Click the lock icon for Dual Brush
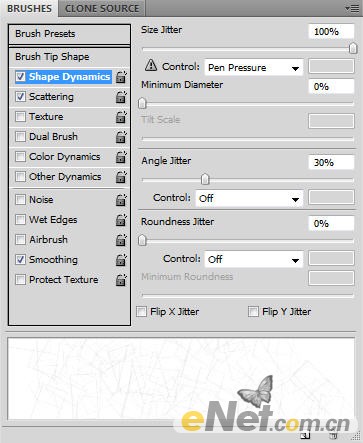The height and width of the screenshot is (443, 363). [x=121, y=137]
